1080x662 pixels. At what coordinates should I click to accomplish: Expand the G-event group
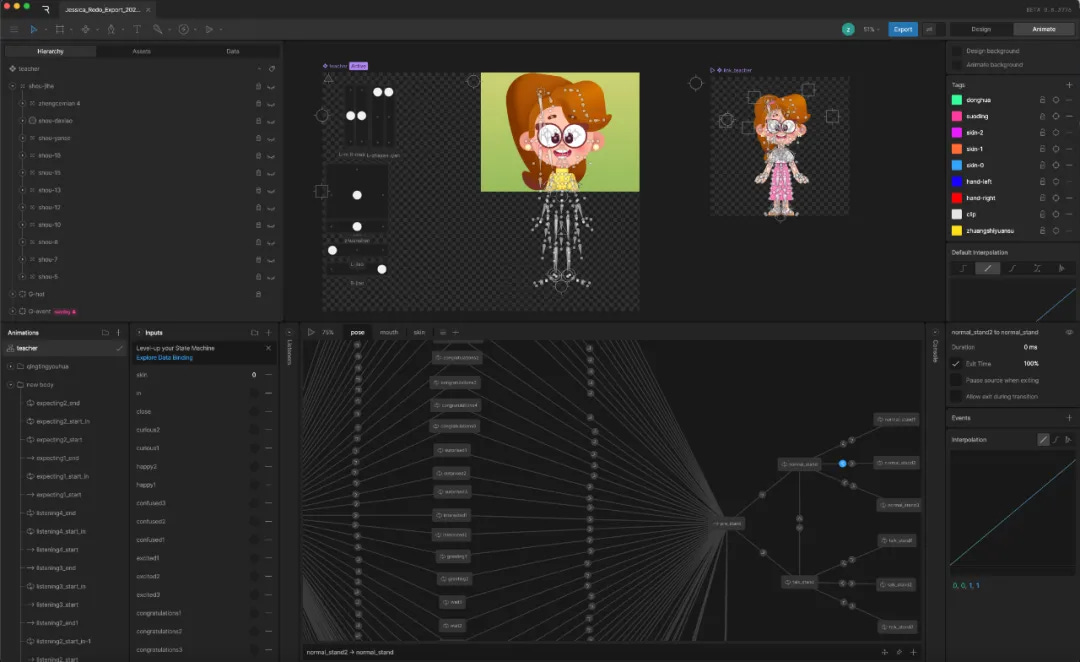coord(12,311)
